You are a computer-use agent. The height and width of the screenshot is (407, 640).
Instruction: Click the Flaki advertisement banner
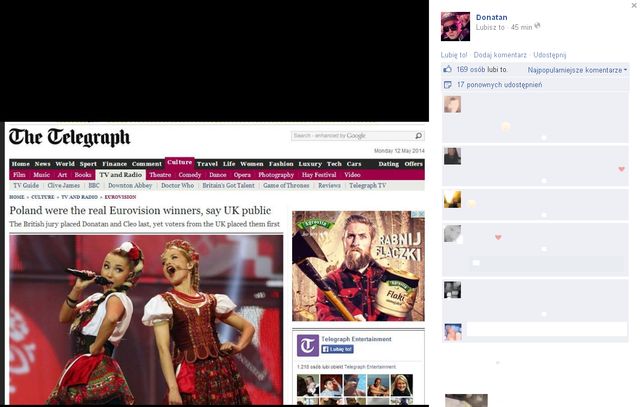[358, 266]
